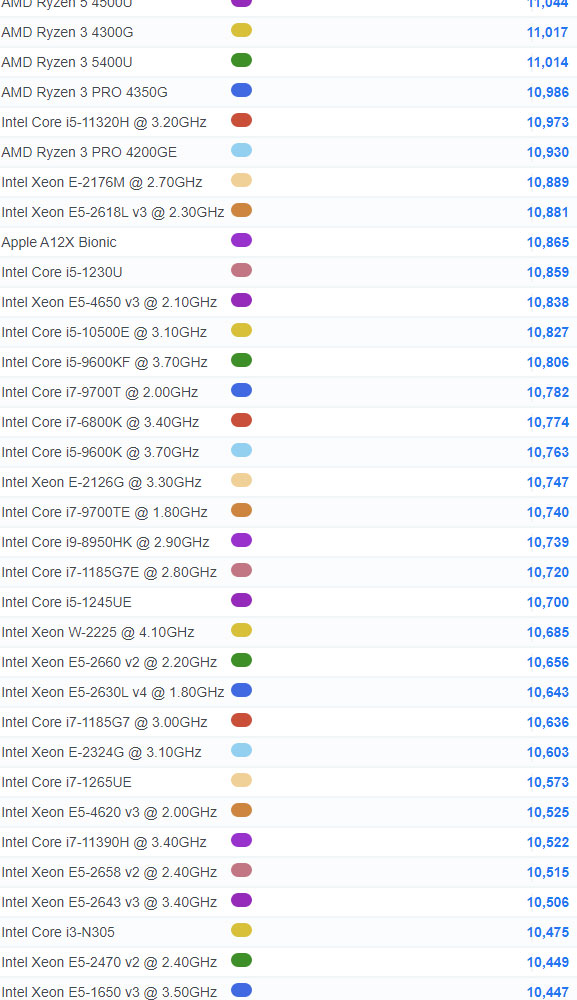
Task: Click the blue swatch beside Ryzen 3 PRO 4350G
Action: (241, 91)
